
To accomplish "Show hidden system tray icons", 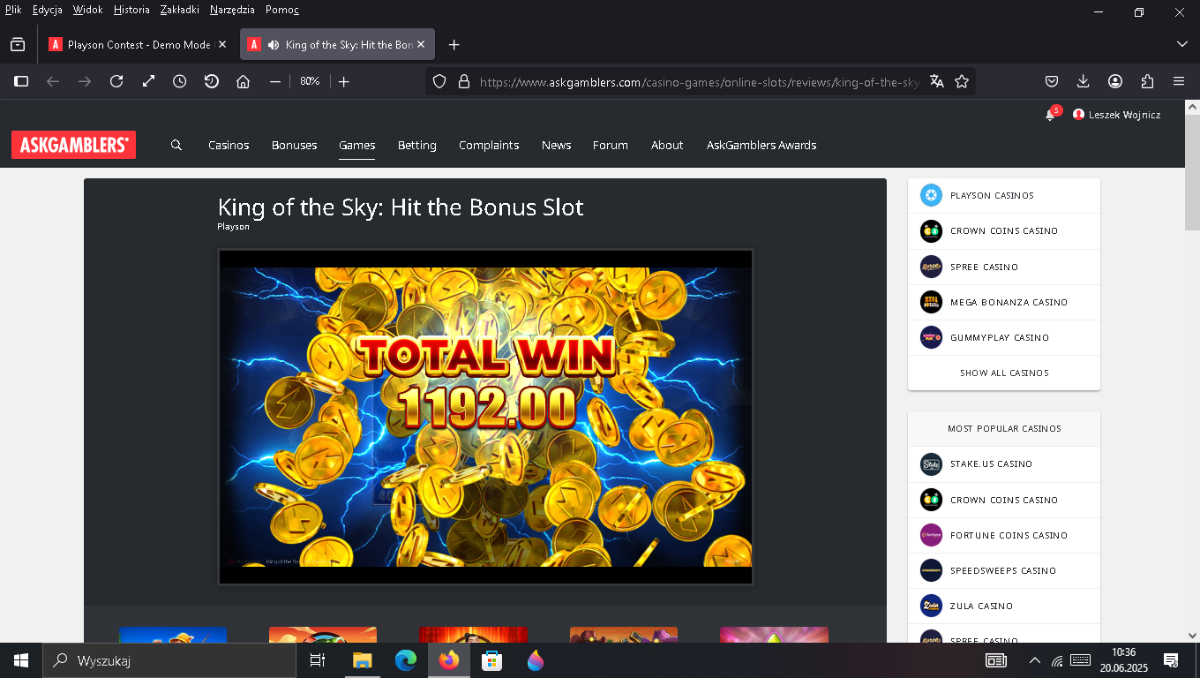I will [1034, 660].
